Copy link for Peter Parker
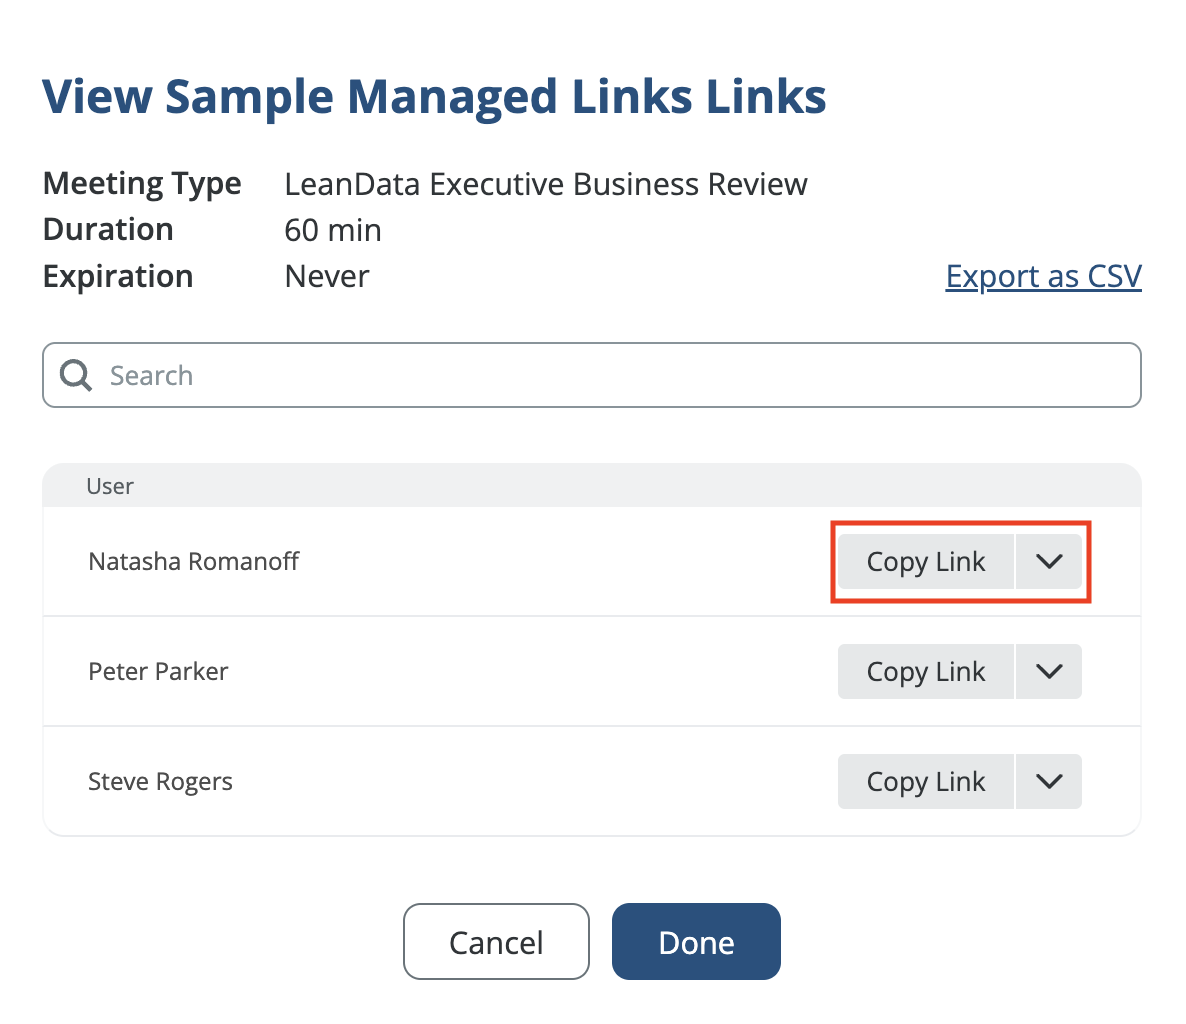 click(925, 672)
